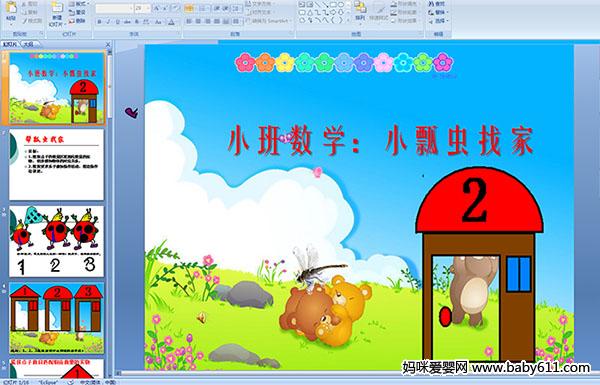The width and height of the screenshot is (600, 385).
Task: Switch to the Outline (大纲) tab
Action: click(x=28, y=44)
